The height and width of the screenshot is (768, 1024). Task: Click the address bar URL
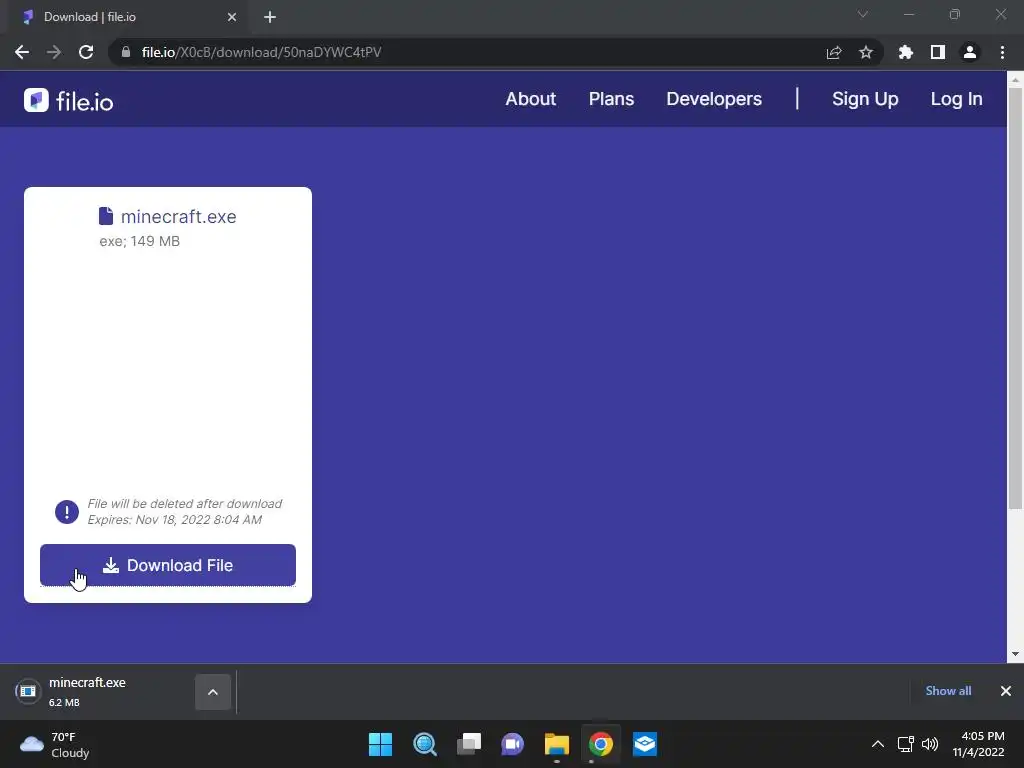[261, 52]
